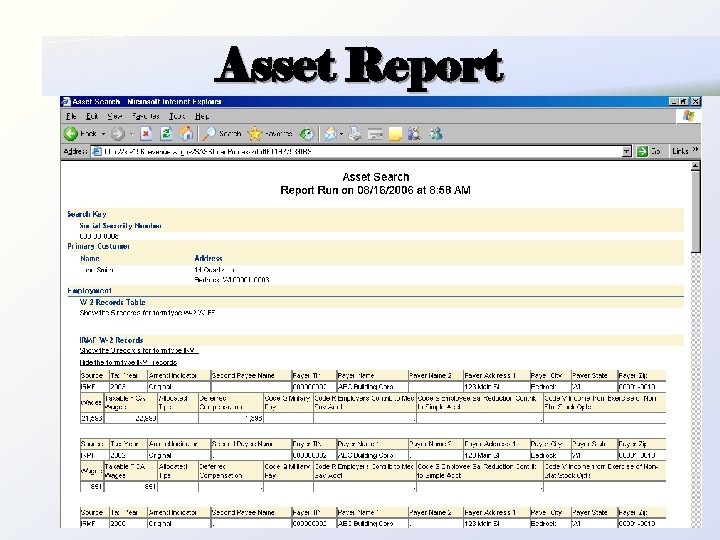Click the Asset Search report title
This screenshot has height=540, width=720.
point(376,177)
